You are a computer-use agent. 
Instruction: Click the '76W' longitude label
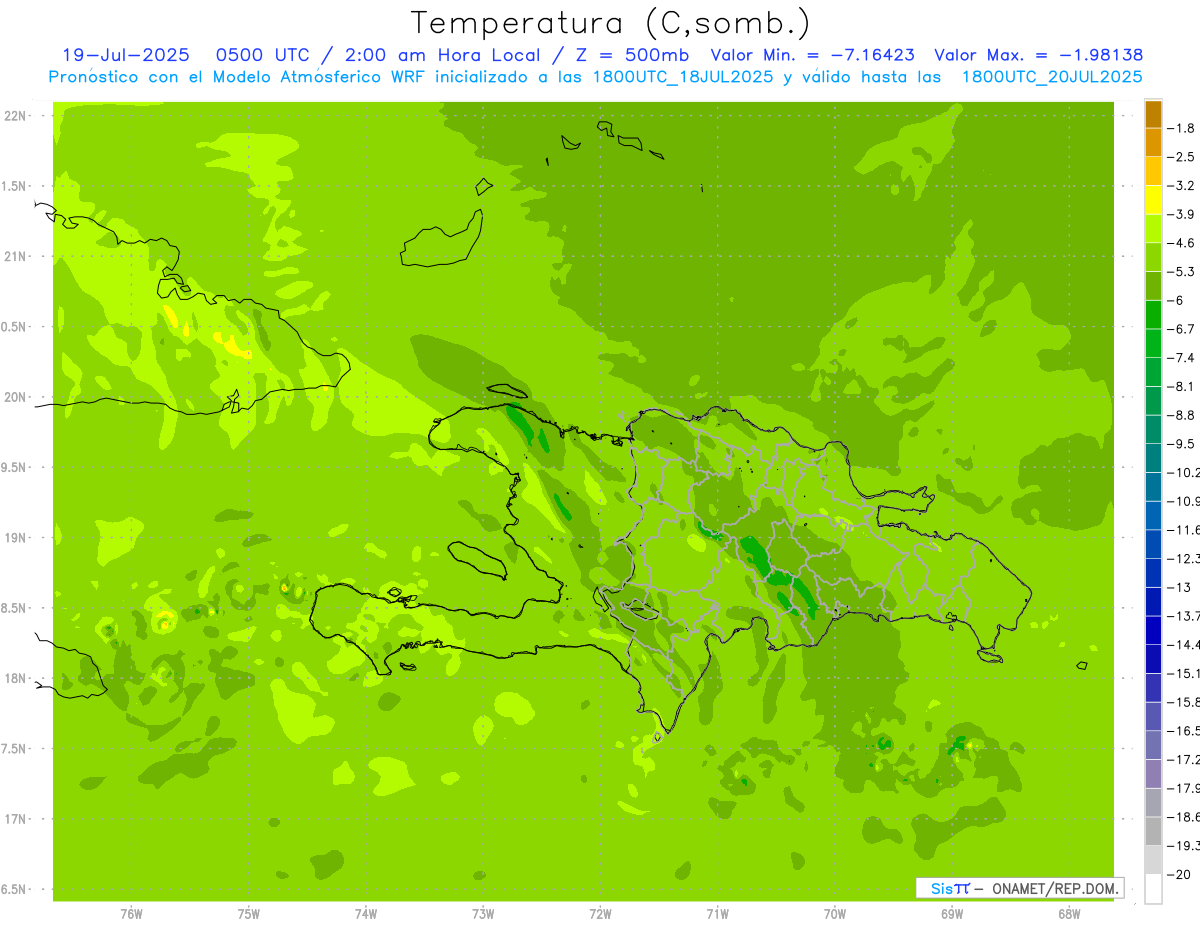click(131, 914)
